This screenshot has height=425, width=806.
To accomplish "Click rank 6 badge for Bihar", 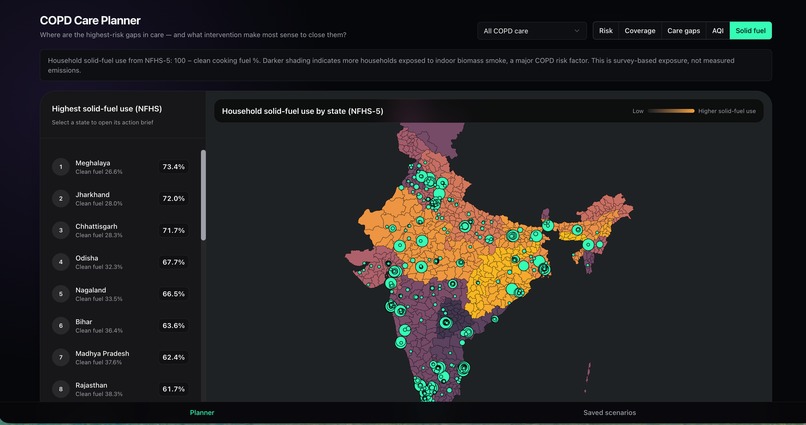I will click(61, 326).
